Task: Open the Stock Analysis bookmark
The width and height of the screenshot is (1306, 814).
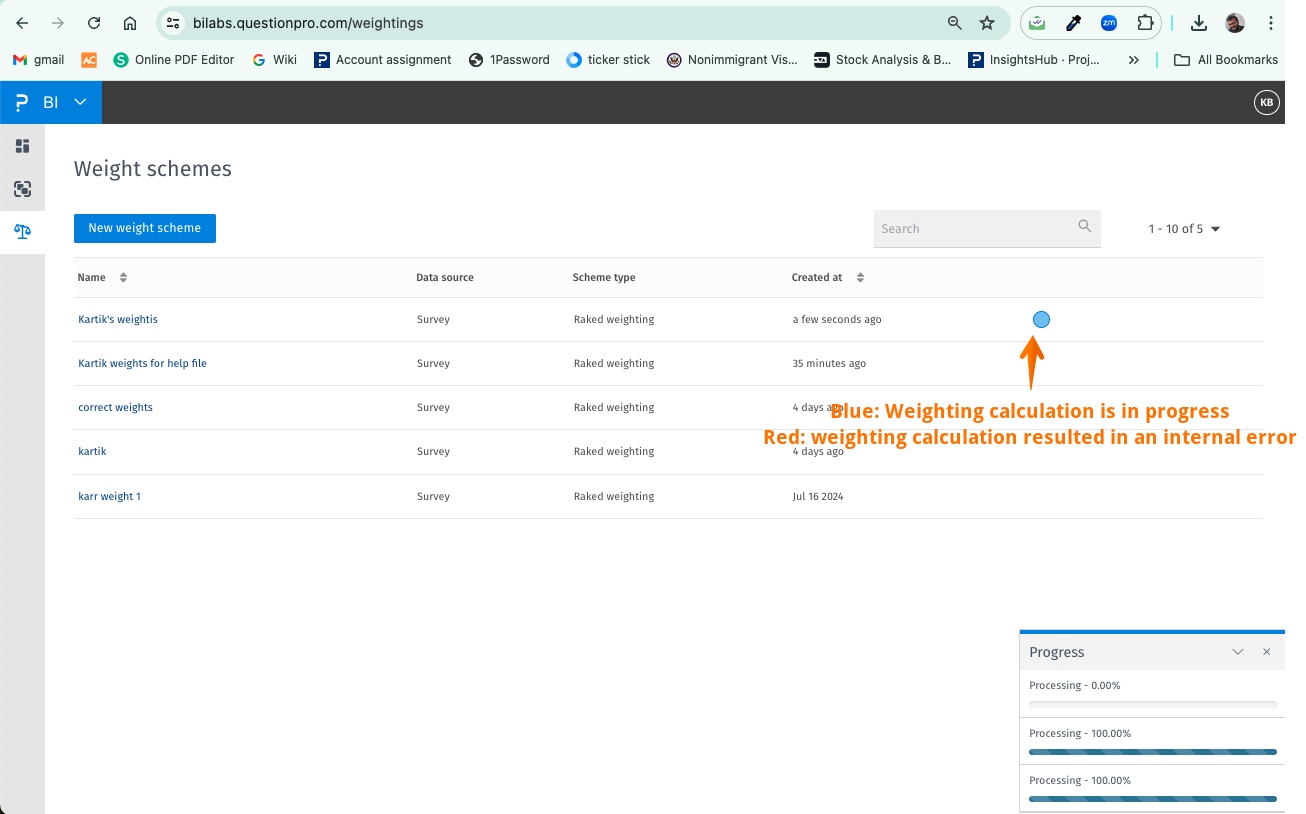Action: tap(883, 60)
